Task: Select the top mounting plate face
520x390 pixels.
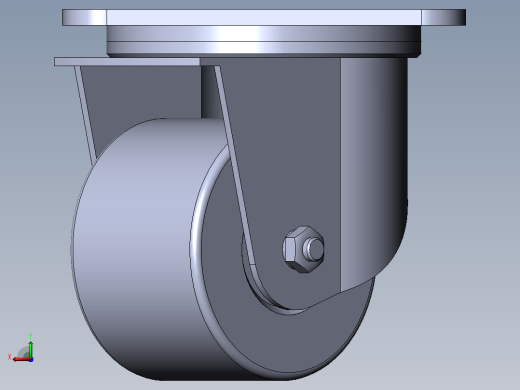Action: pos(264,17)
